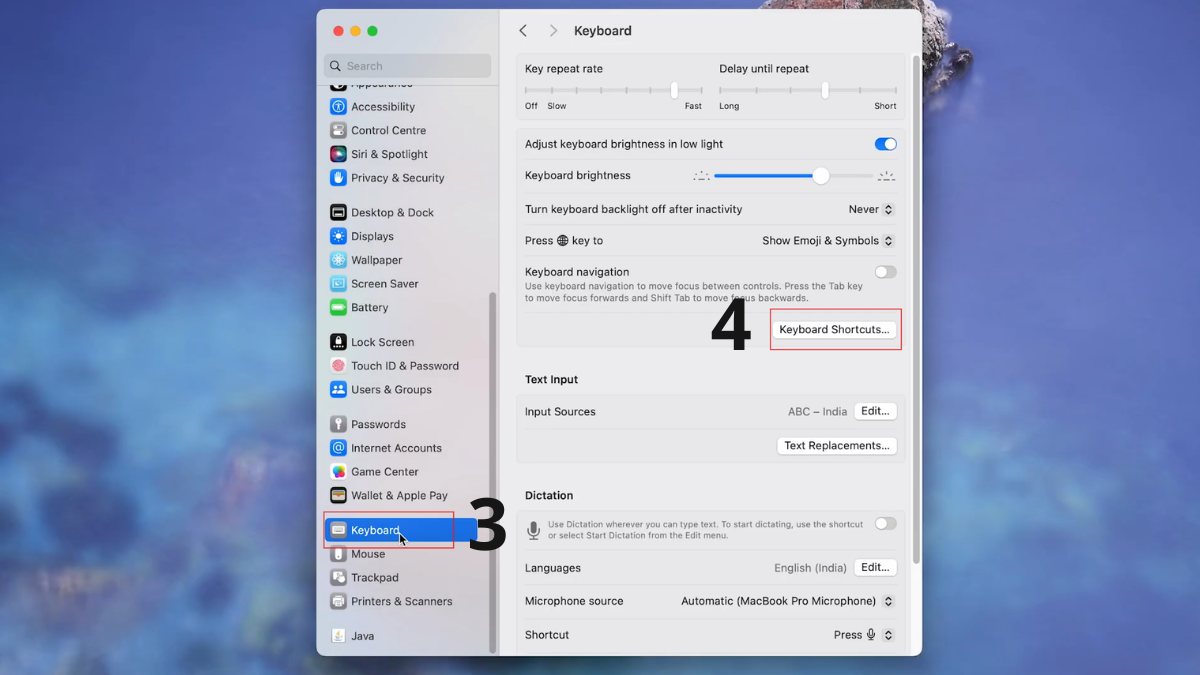
Task: Click the Delay until repeat slider
Action: 808,90
